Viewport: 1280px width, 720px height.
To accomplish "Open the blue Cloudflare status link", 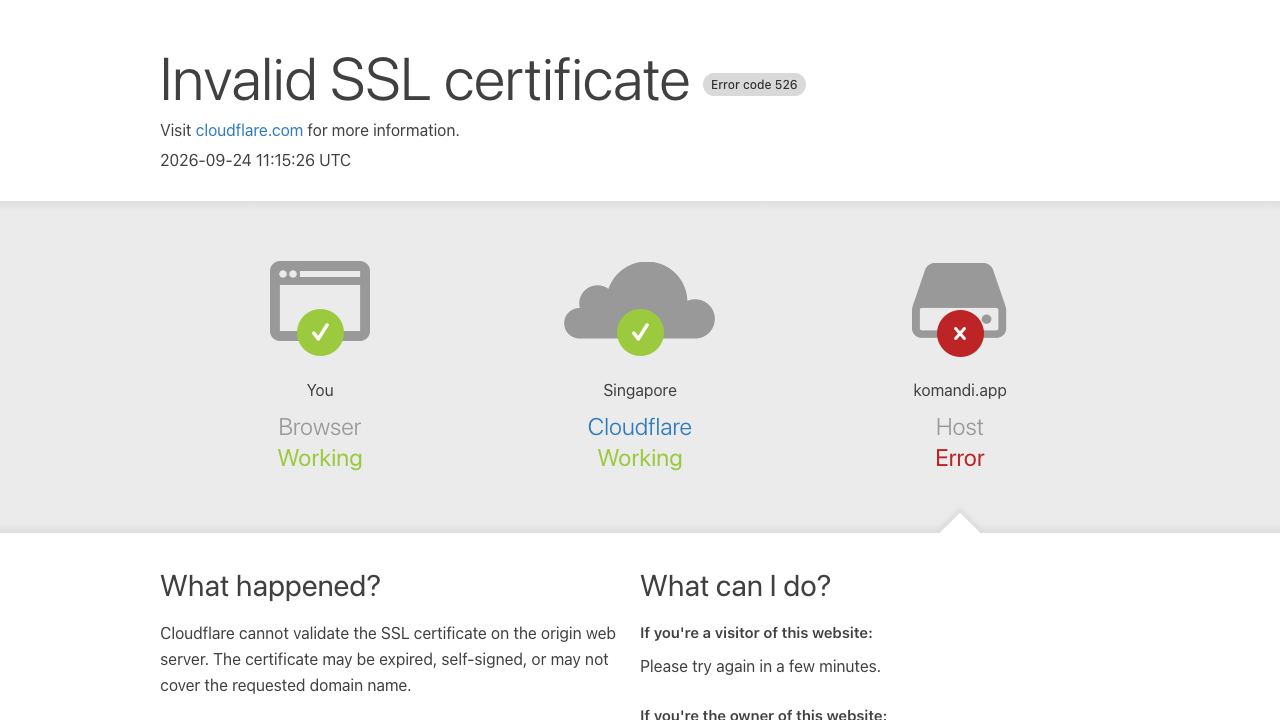I will (x=640, y=427).
